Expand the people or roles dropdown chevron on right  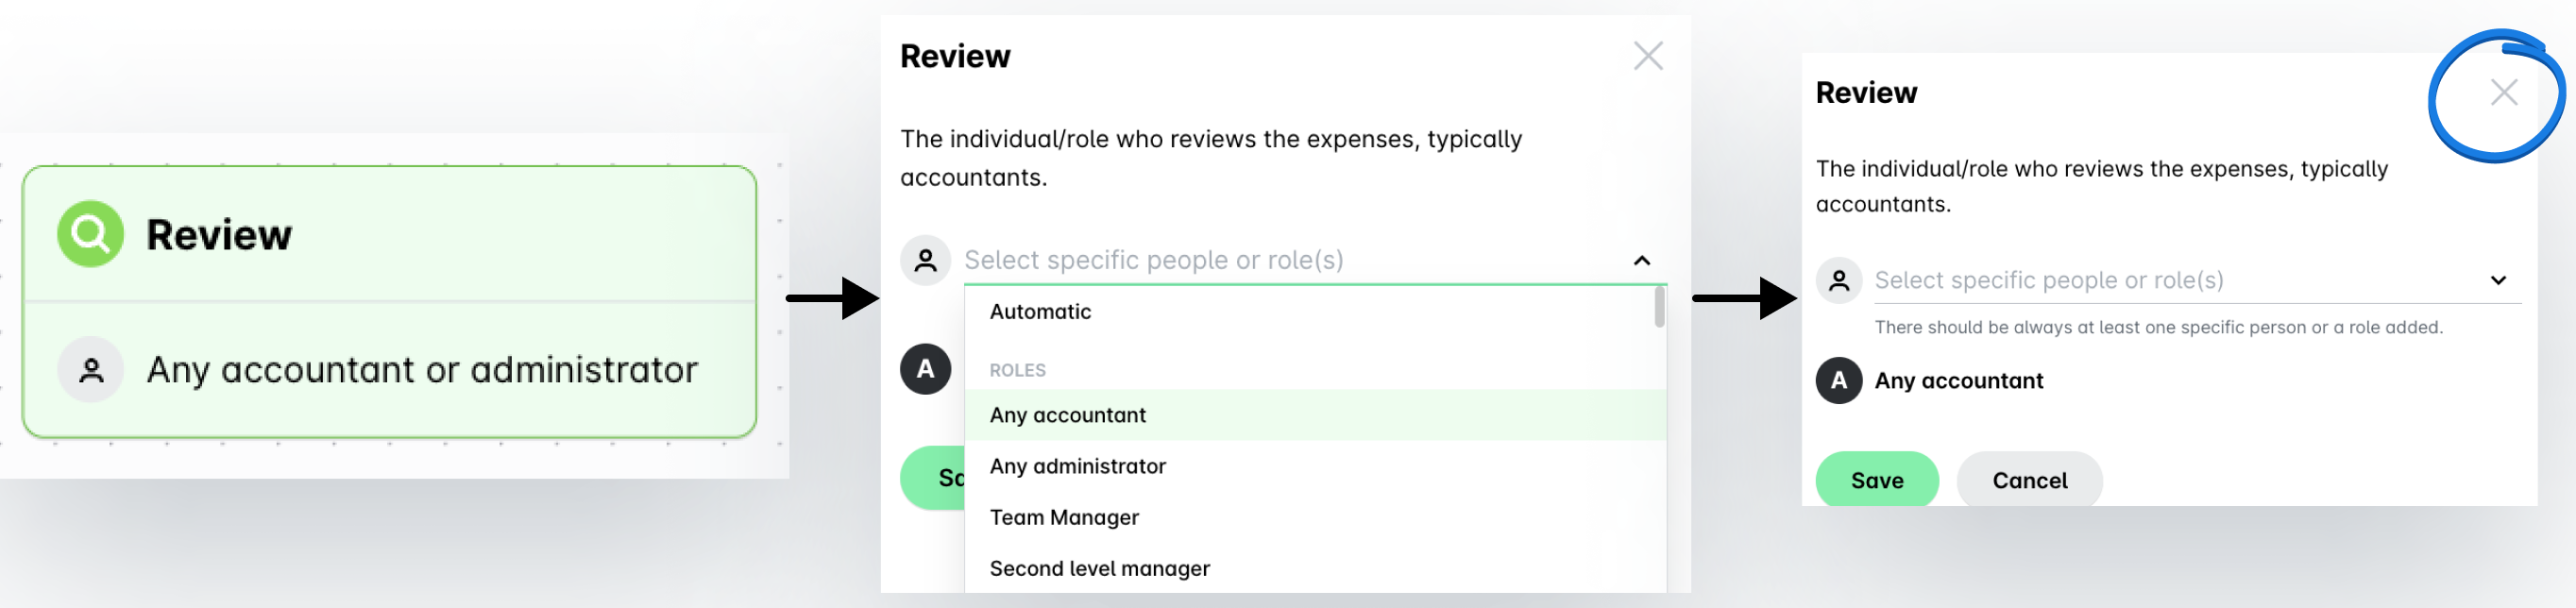tap(2497, 281)
